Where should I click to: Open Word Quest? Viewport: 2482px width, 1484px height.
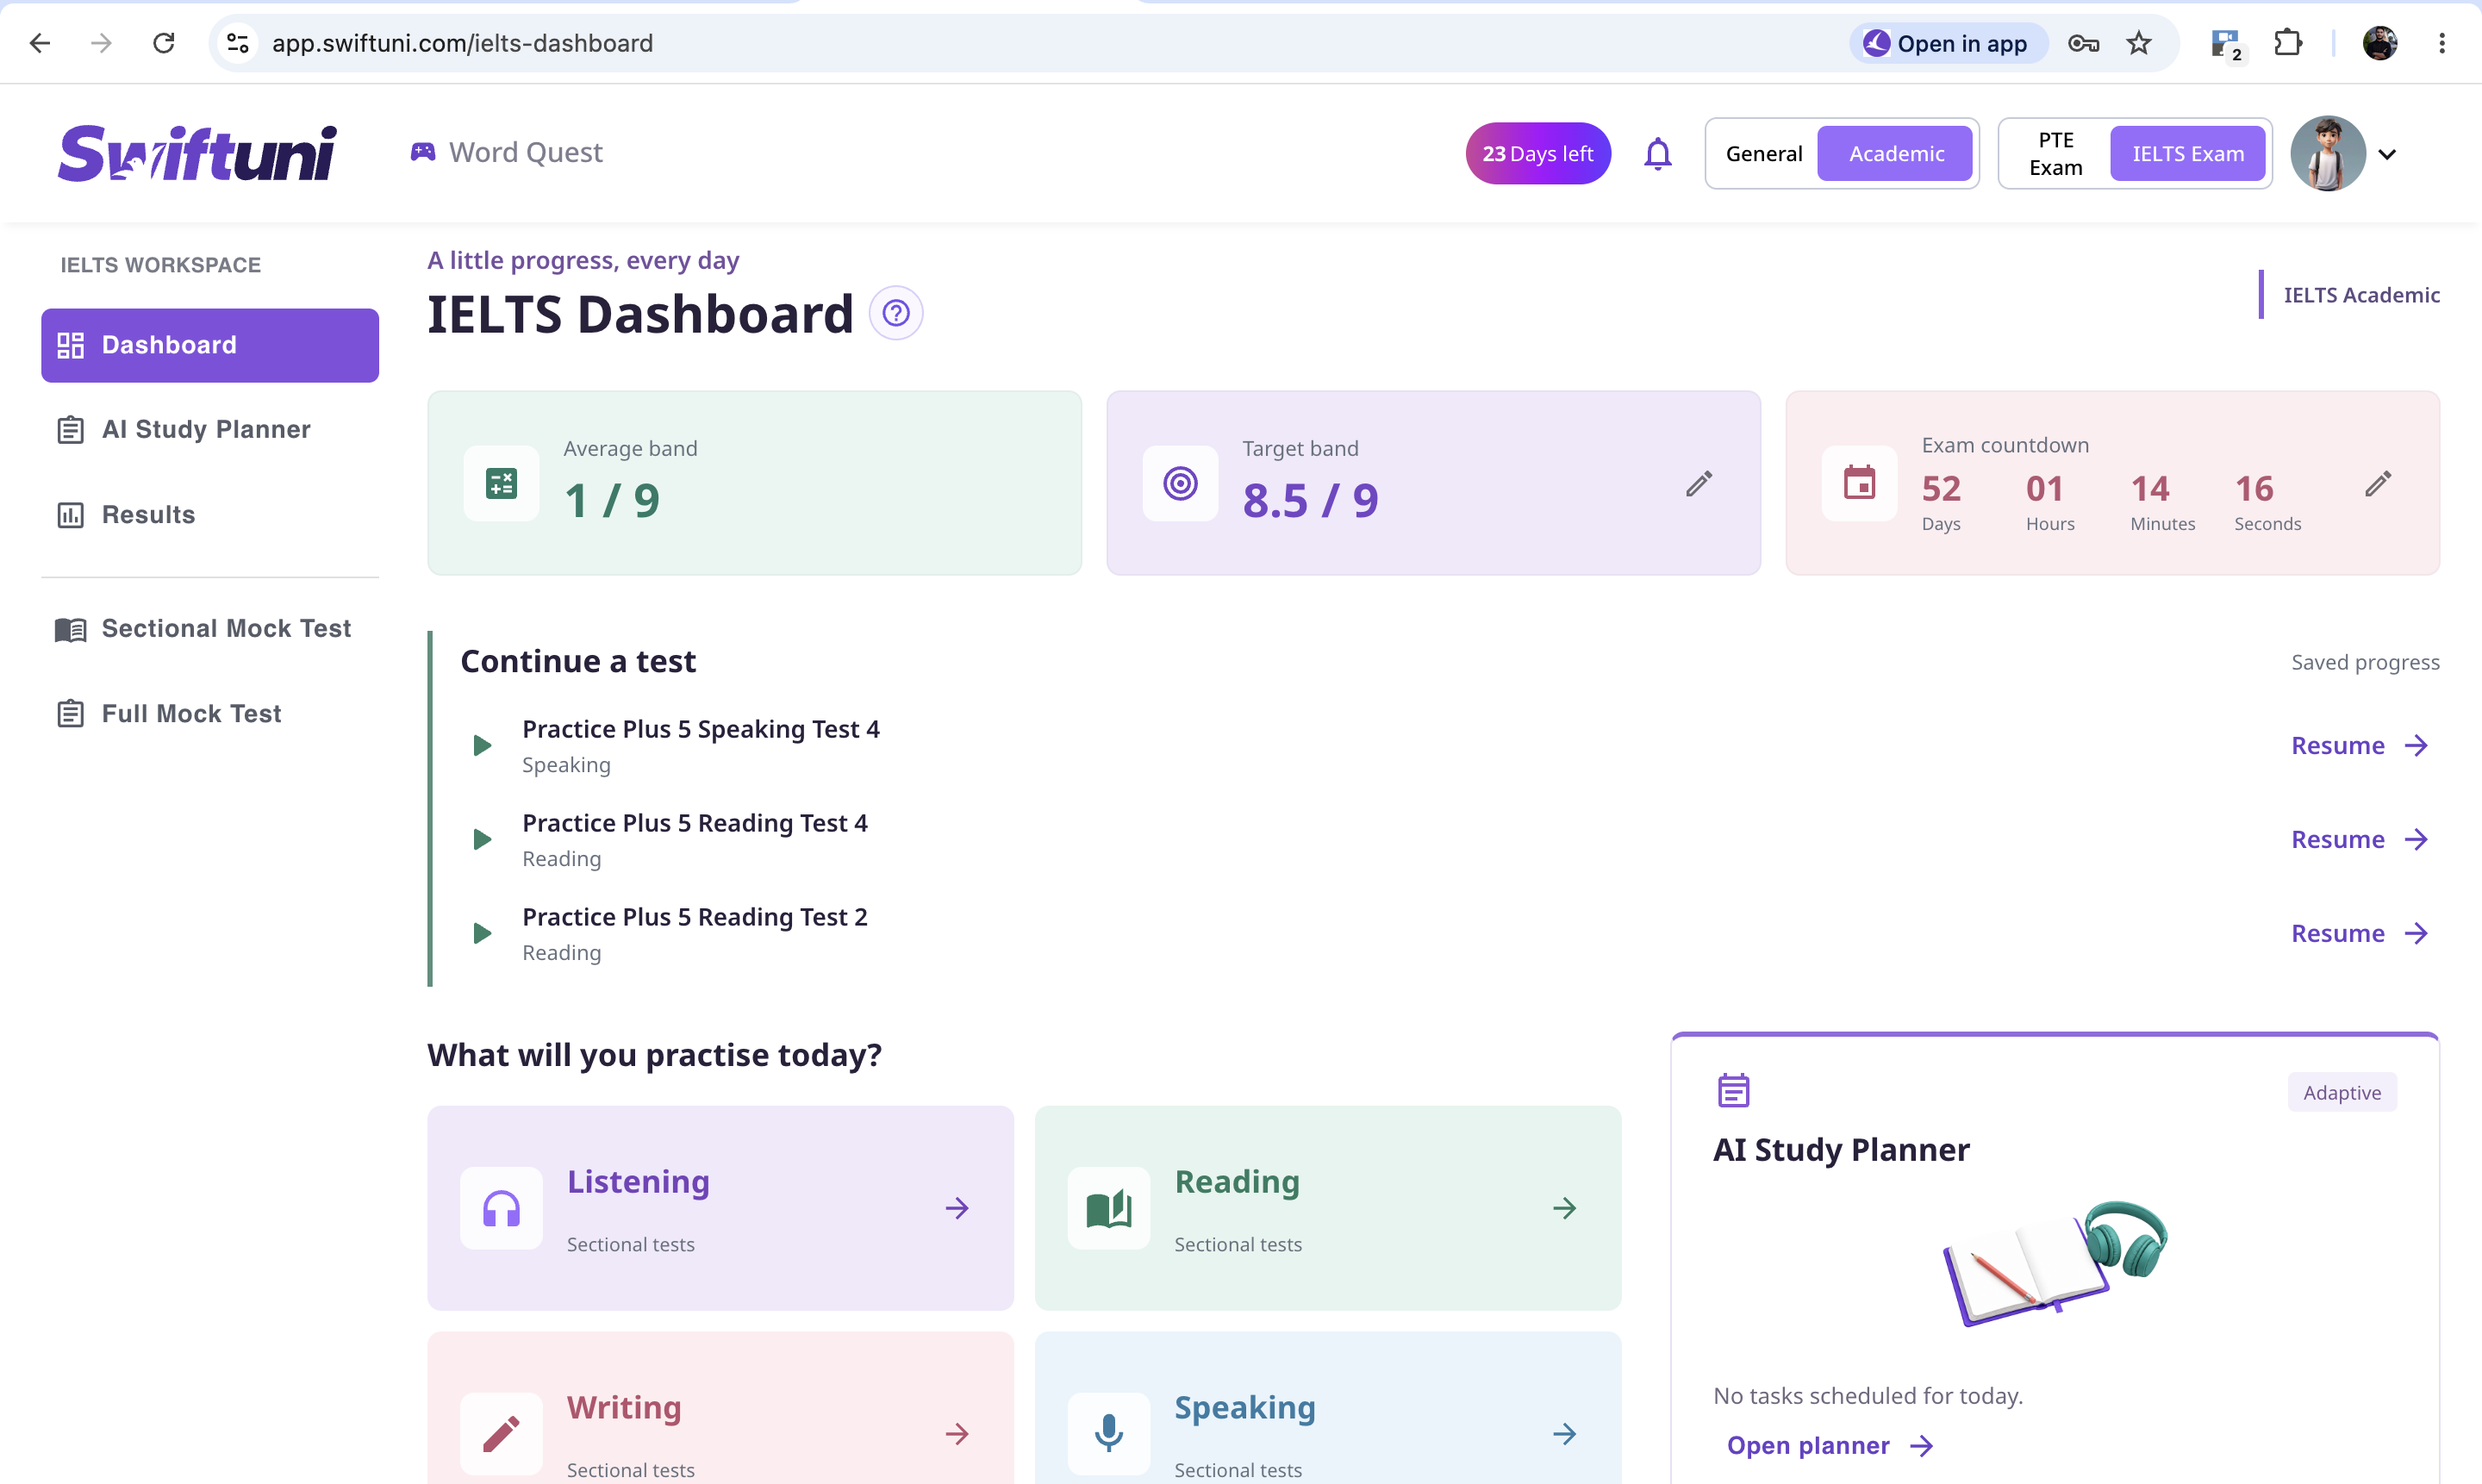click(506, 152)
